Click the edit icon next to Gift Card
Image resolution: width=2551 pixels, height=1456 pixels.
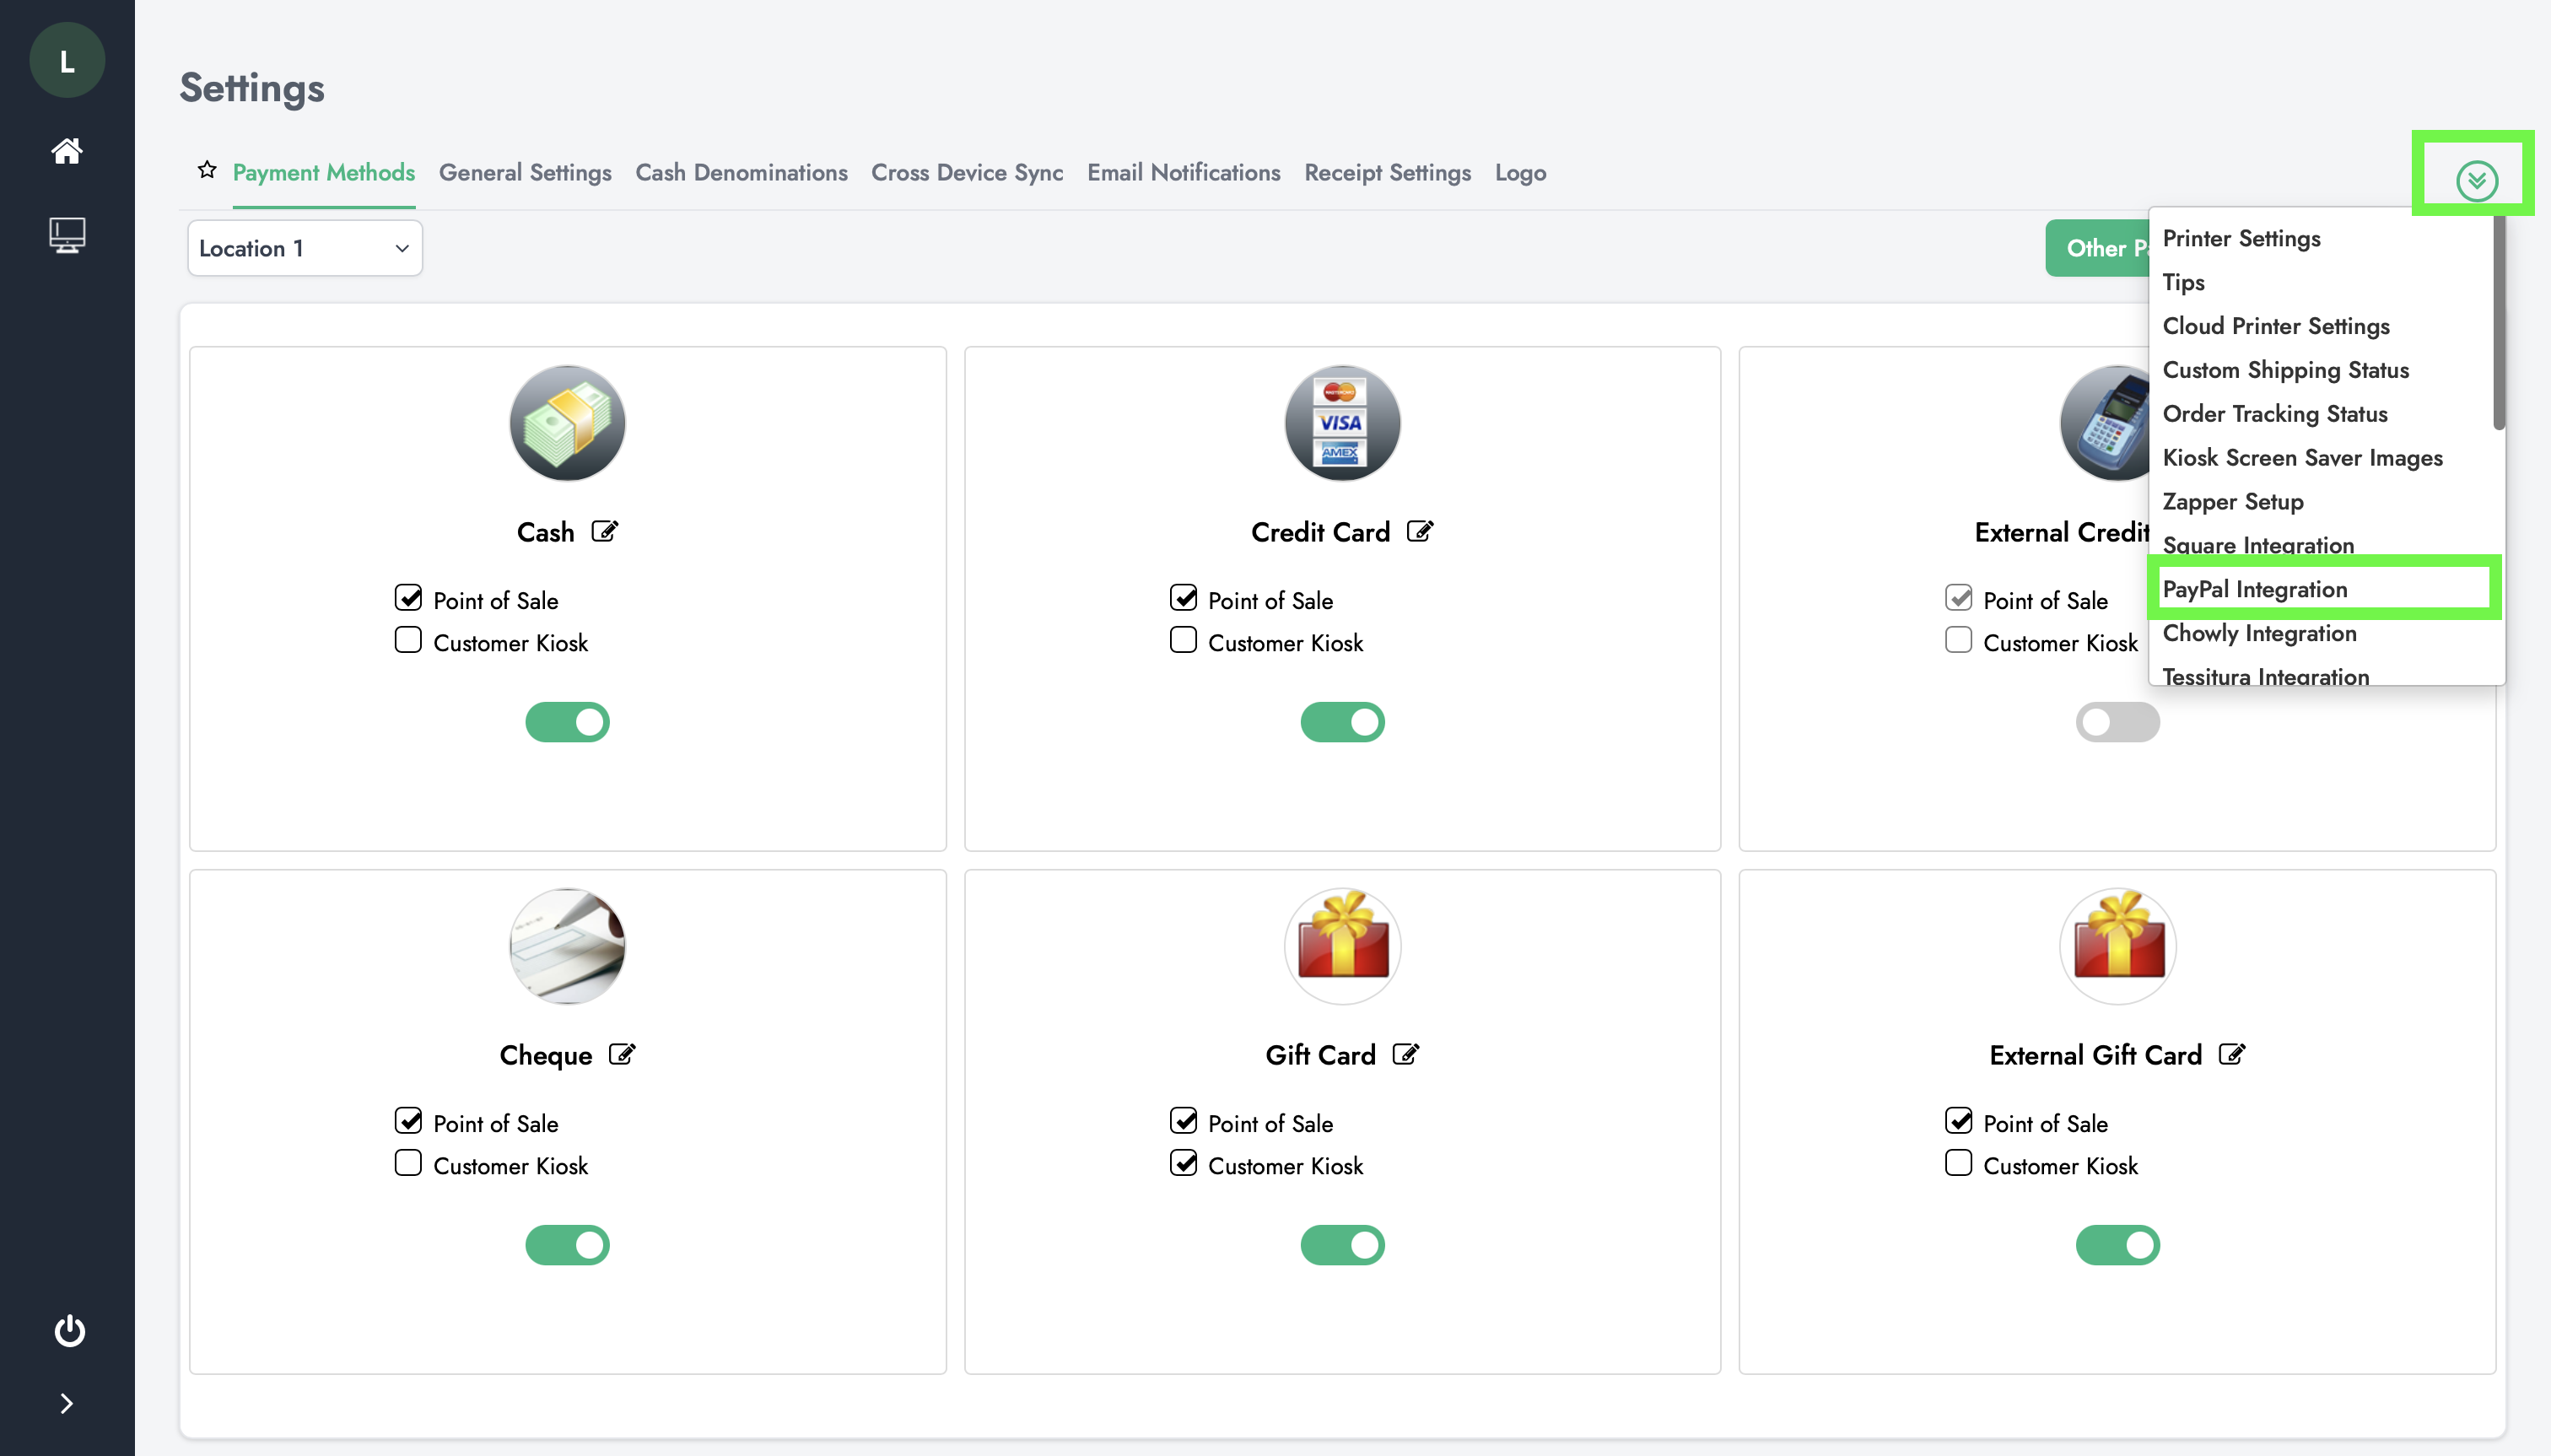point(1406,1054)
